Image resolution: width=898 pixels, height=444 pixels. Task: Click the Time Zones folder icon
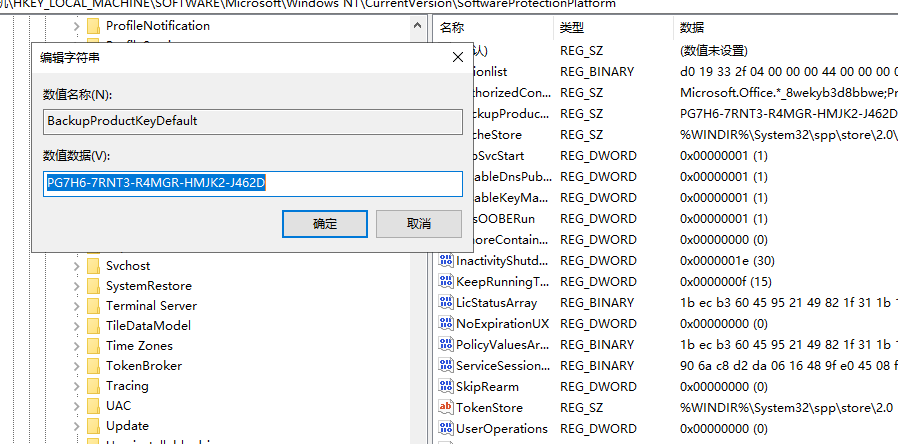(93, 346)
